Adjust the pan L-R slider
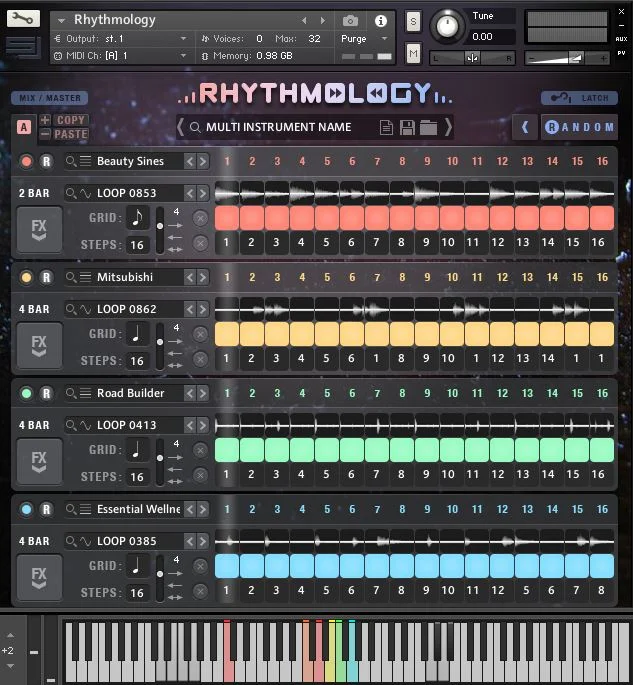The height and width of the screenshot is (685, 633). point(472,58)
